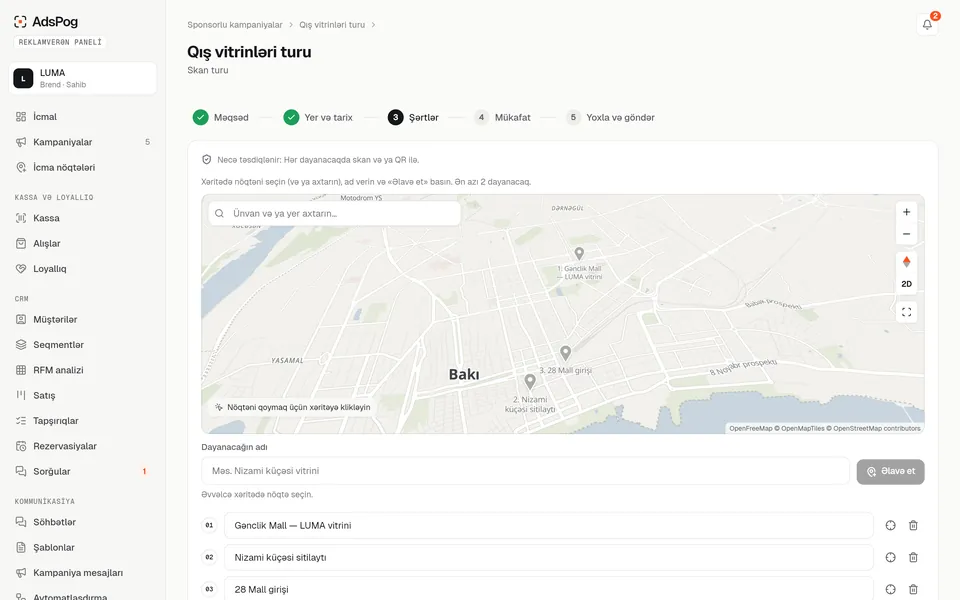Locate Gənclik Mall stop on map
Viewport: 960px width, 600px height.
pos(890,525)
